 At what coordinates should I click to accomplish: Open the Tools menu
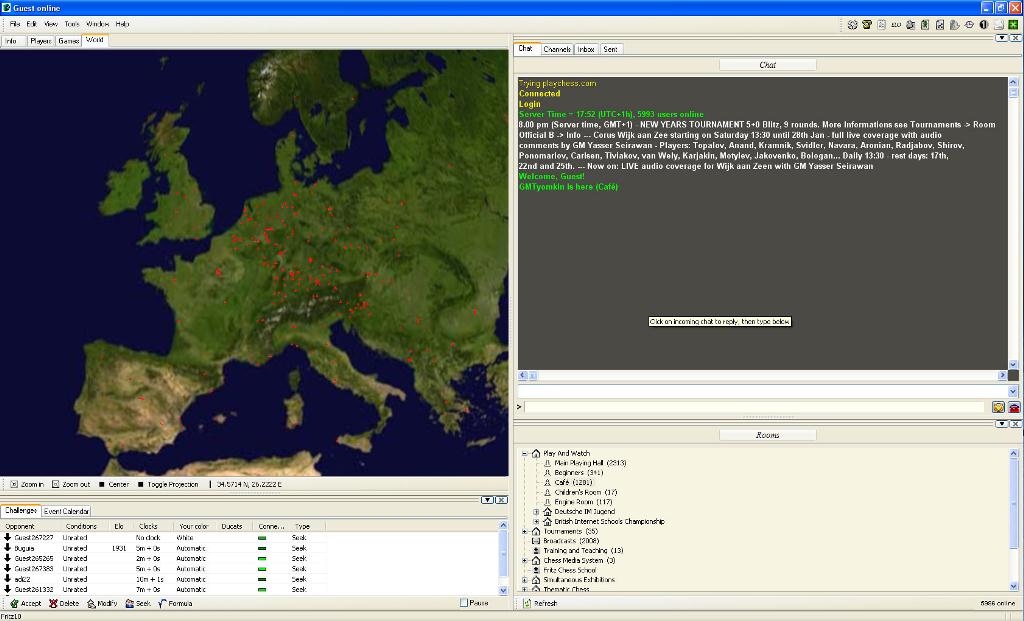72,23
